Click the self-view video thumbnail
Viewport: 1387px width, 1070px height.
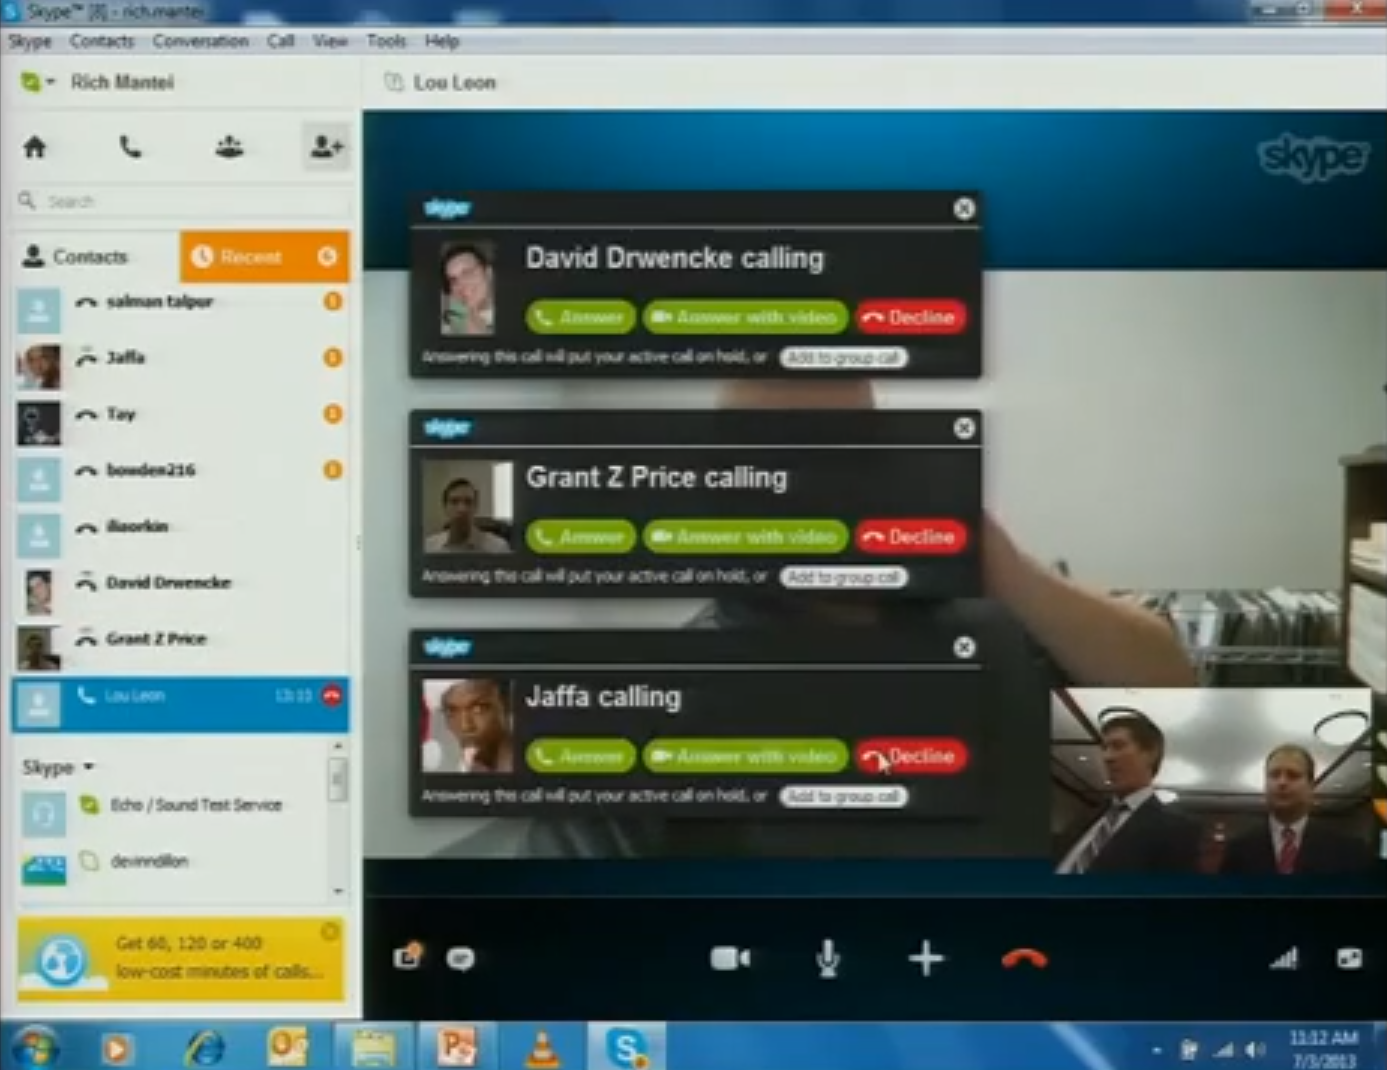point(1211,780)
